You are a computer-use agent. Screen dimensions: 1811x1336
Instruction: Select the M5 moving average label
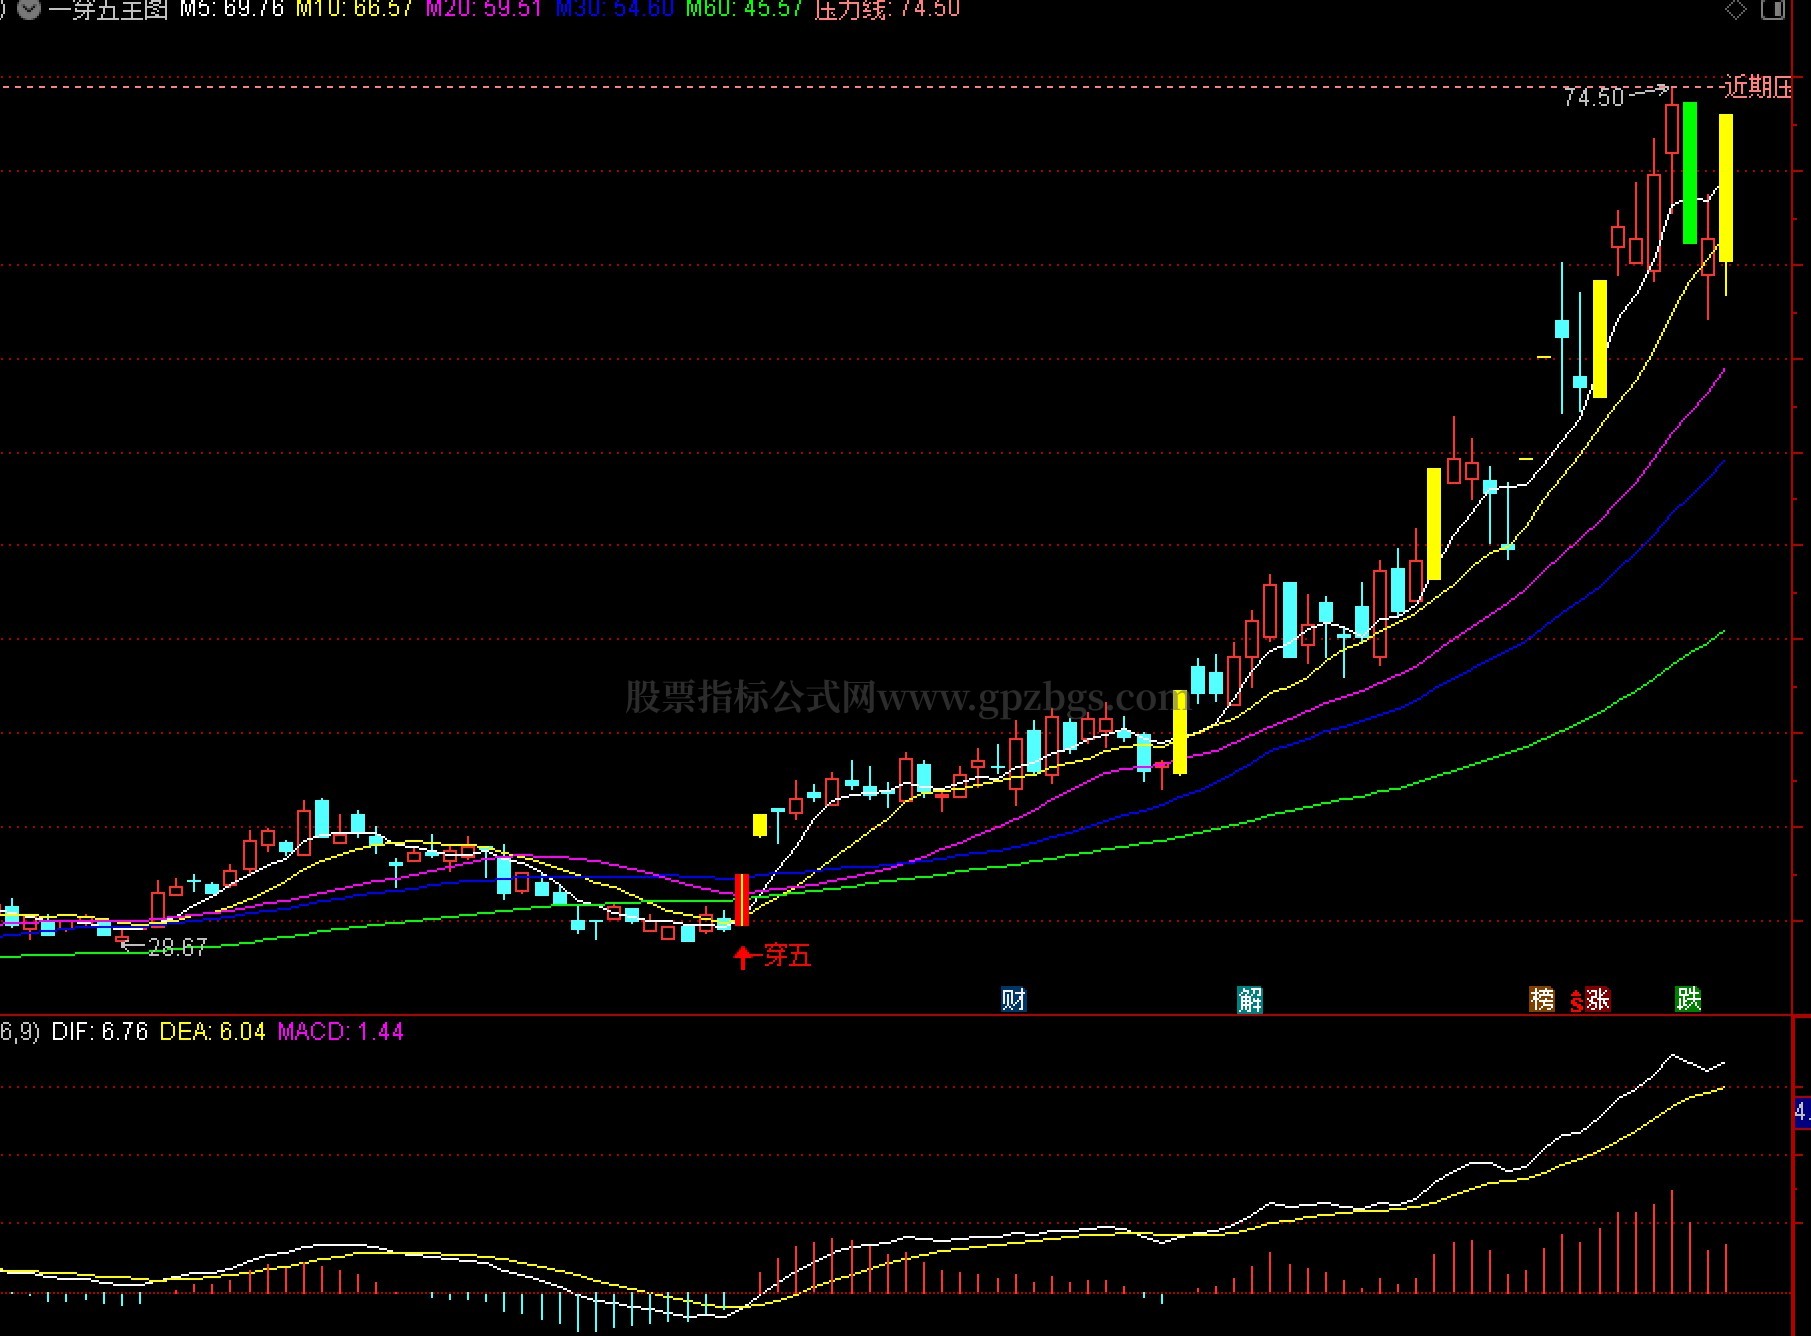(232, 10)
